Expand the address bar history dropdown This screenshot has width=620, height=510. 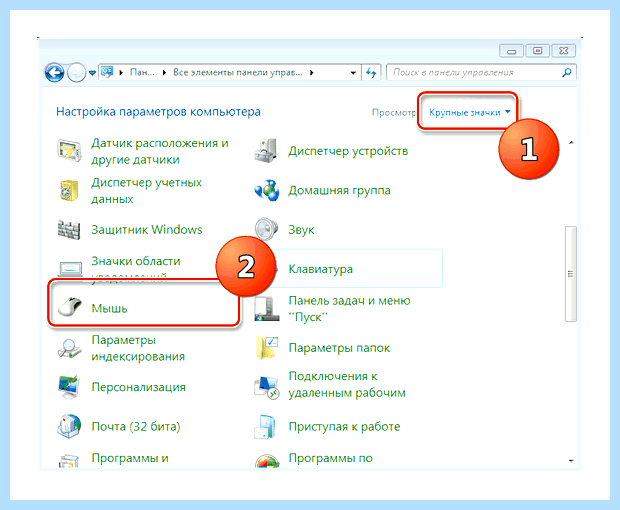(353, 73)
